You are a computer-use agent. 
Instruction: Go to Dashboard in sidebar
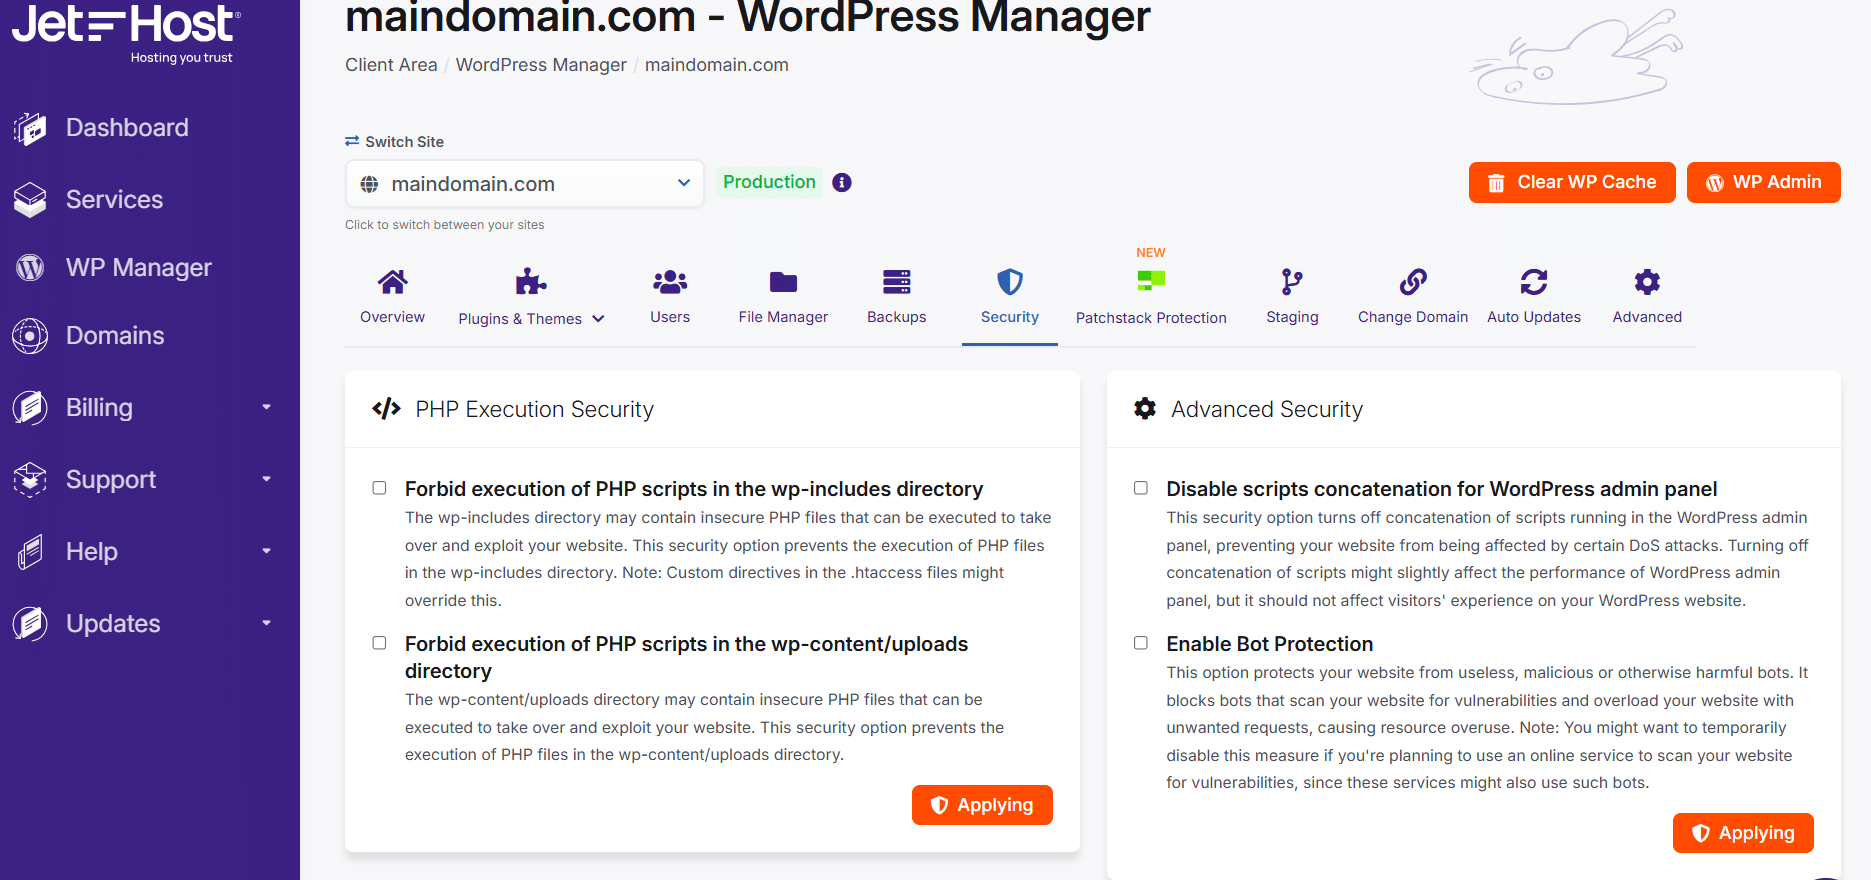coord(127,128)
